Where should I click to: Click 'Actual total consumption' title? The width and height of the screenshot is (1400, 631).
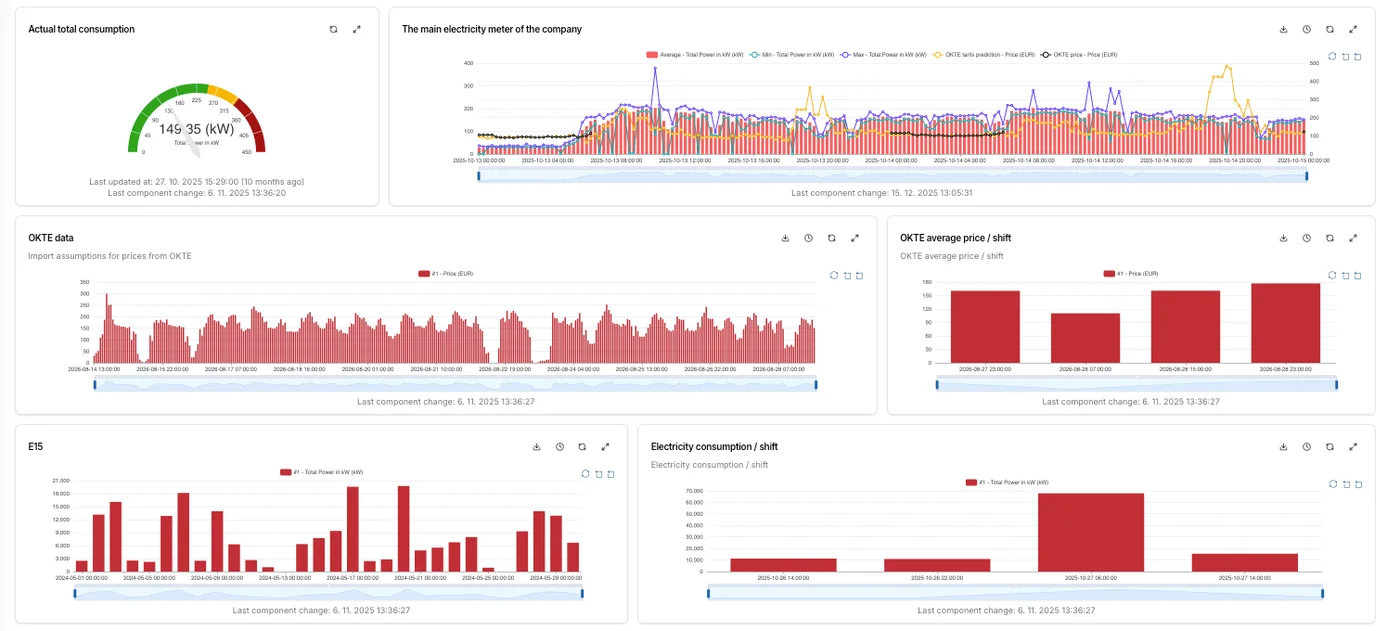tap(81, 29)
